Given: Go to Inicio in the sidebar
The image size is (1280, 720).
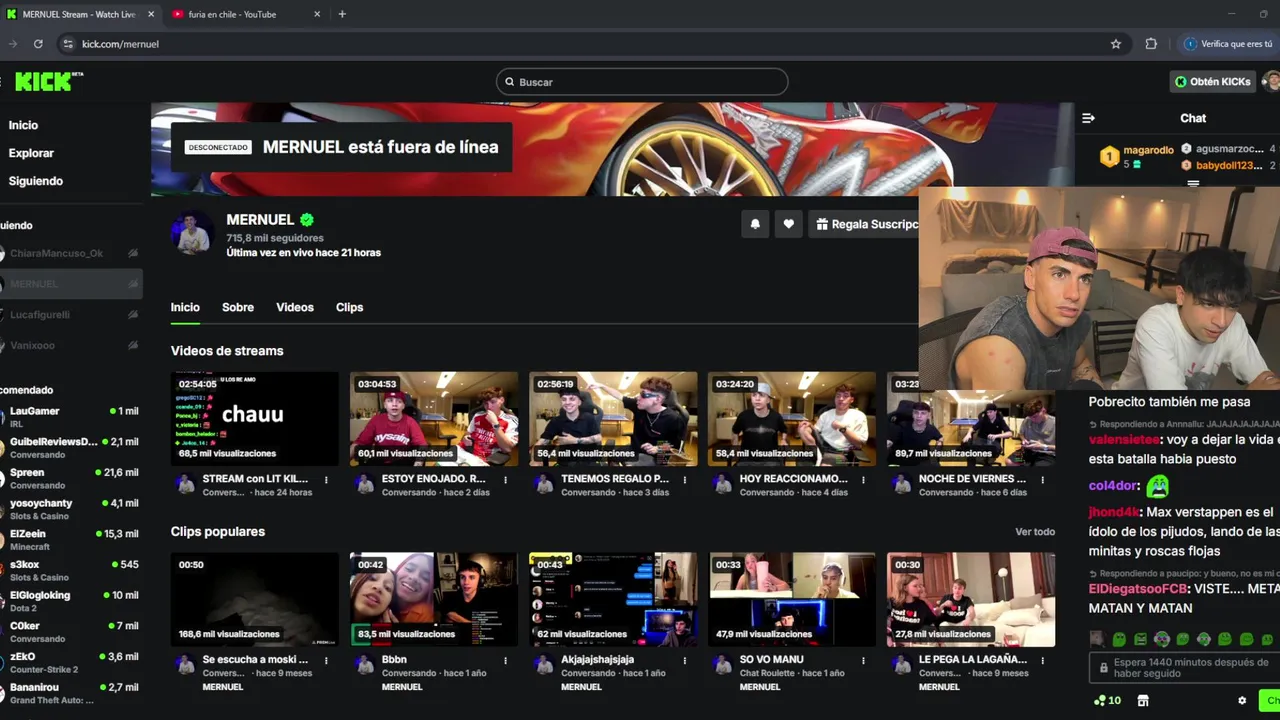Looking at the screenshot, I should pyautogui.click(x=23, y=125).
